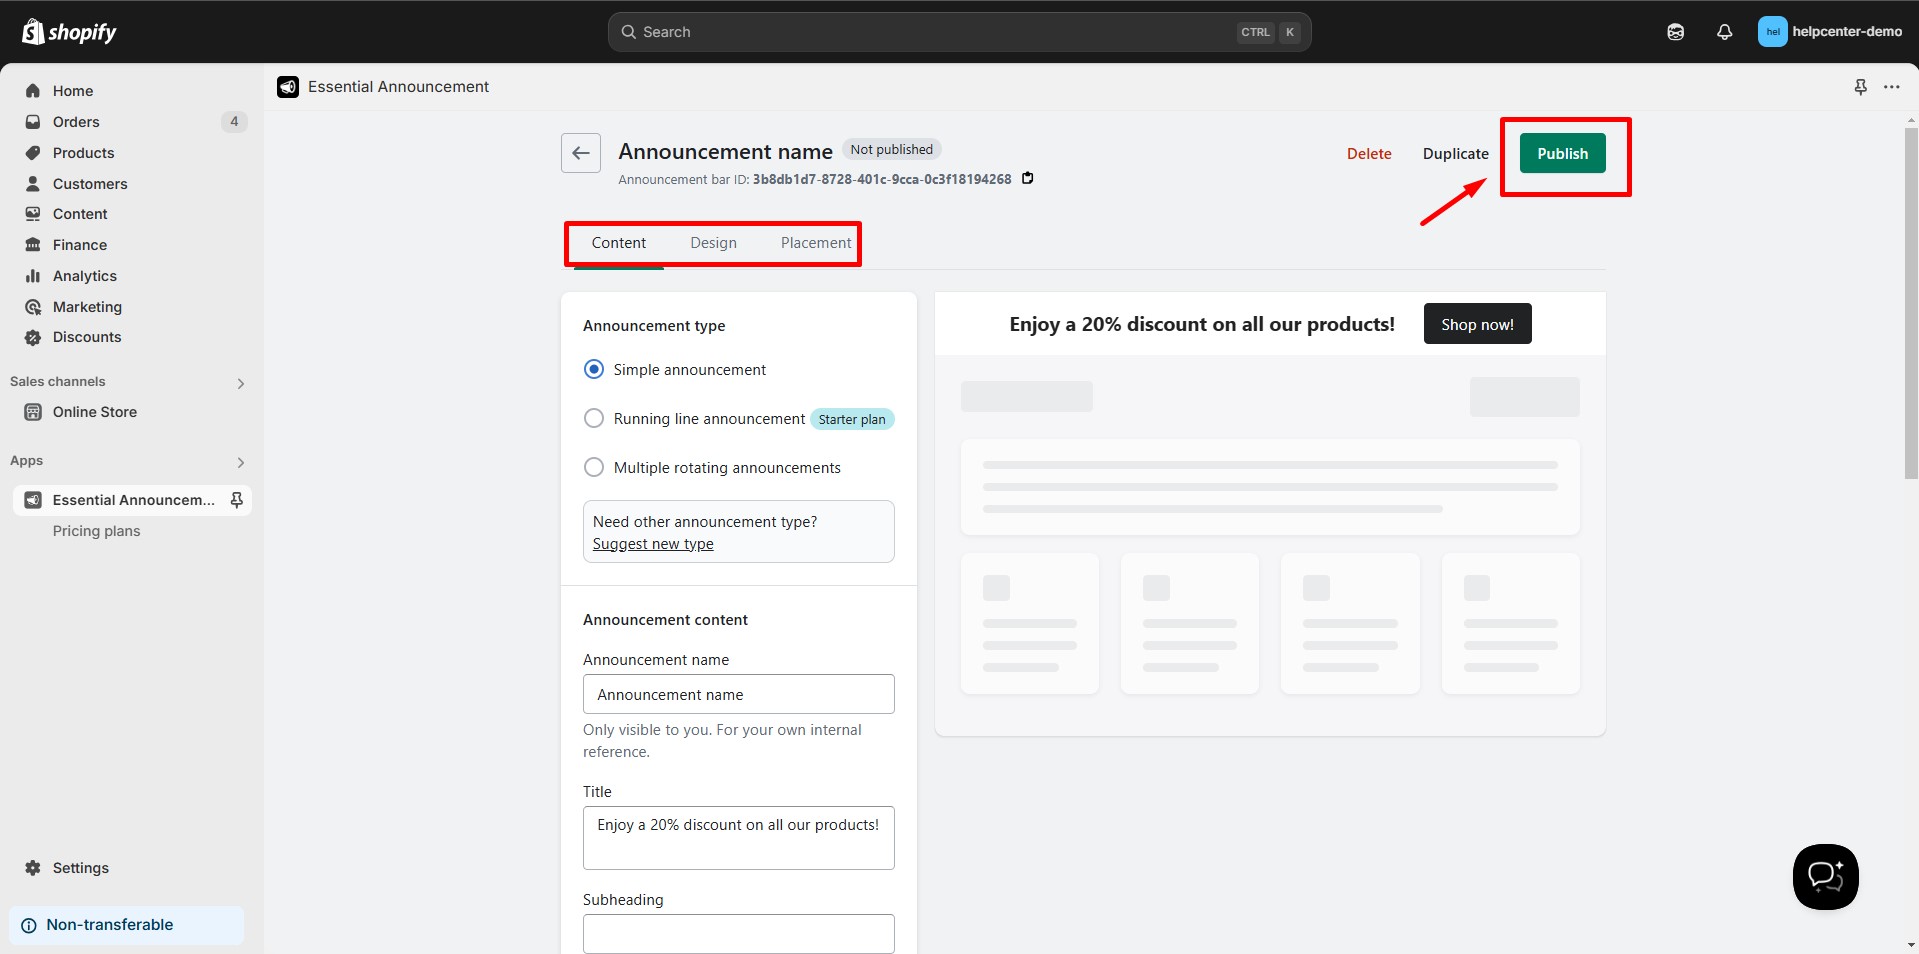1919x954 pixels.
Task: Switch to the Design tab
Action: coord(713,243)
